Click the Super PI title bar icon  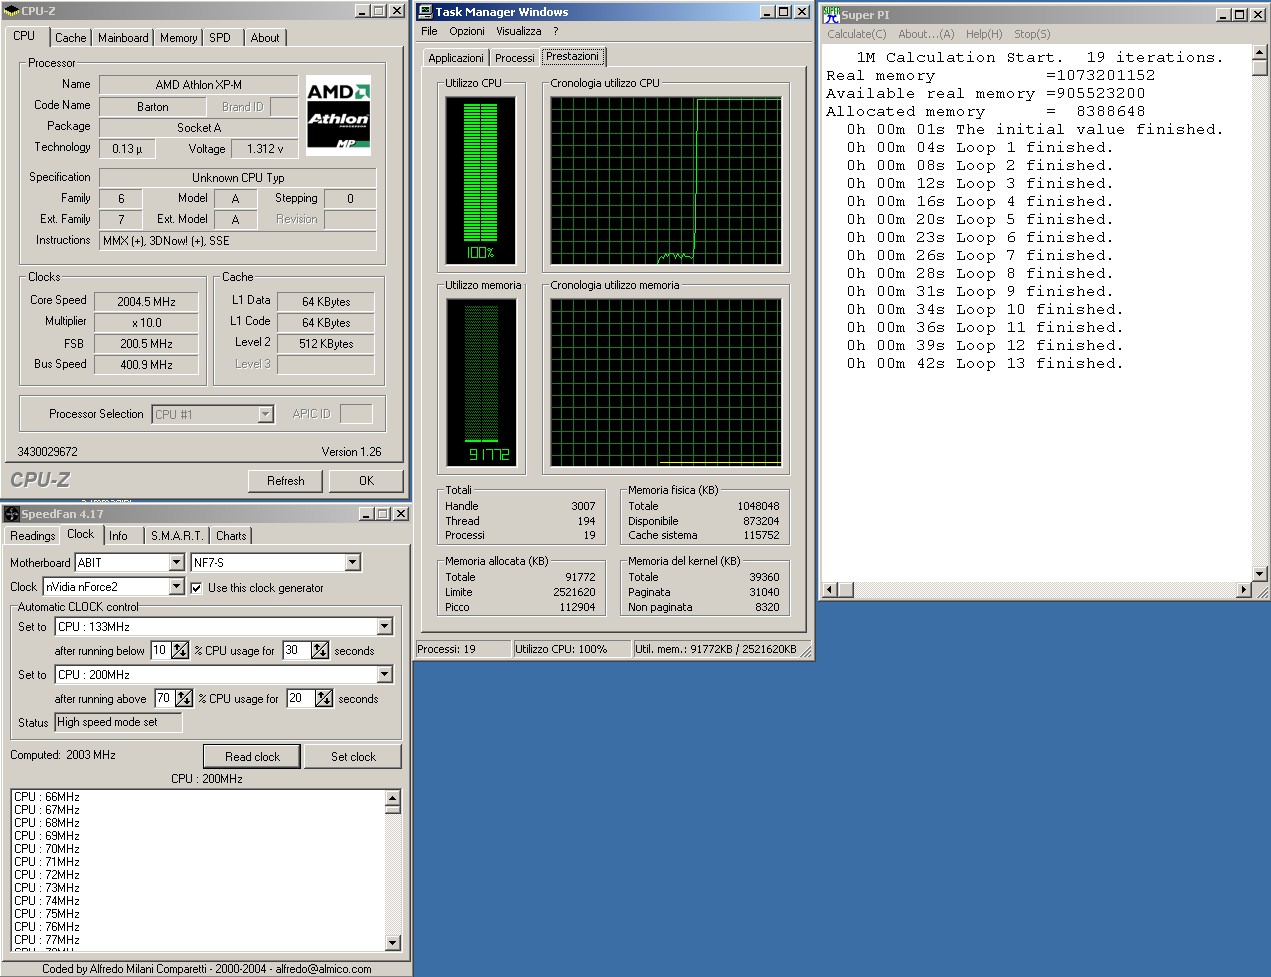[x=831, y=14]
